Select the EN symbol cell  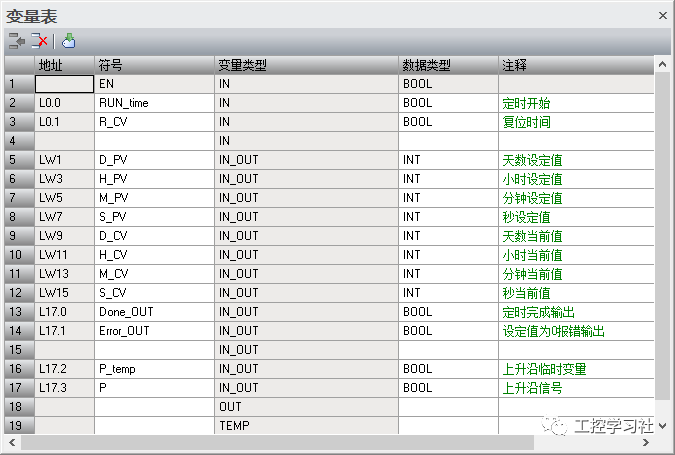(155, 84)
